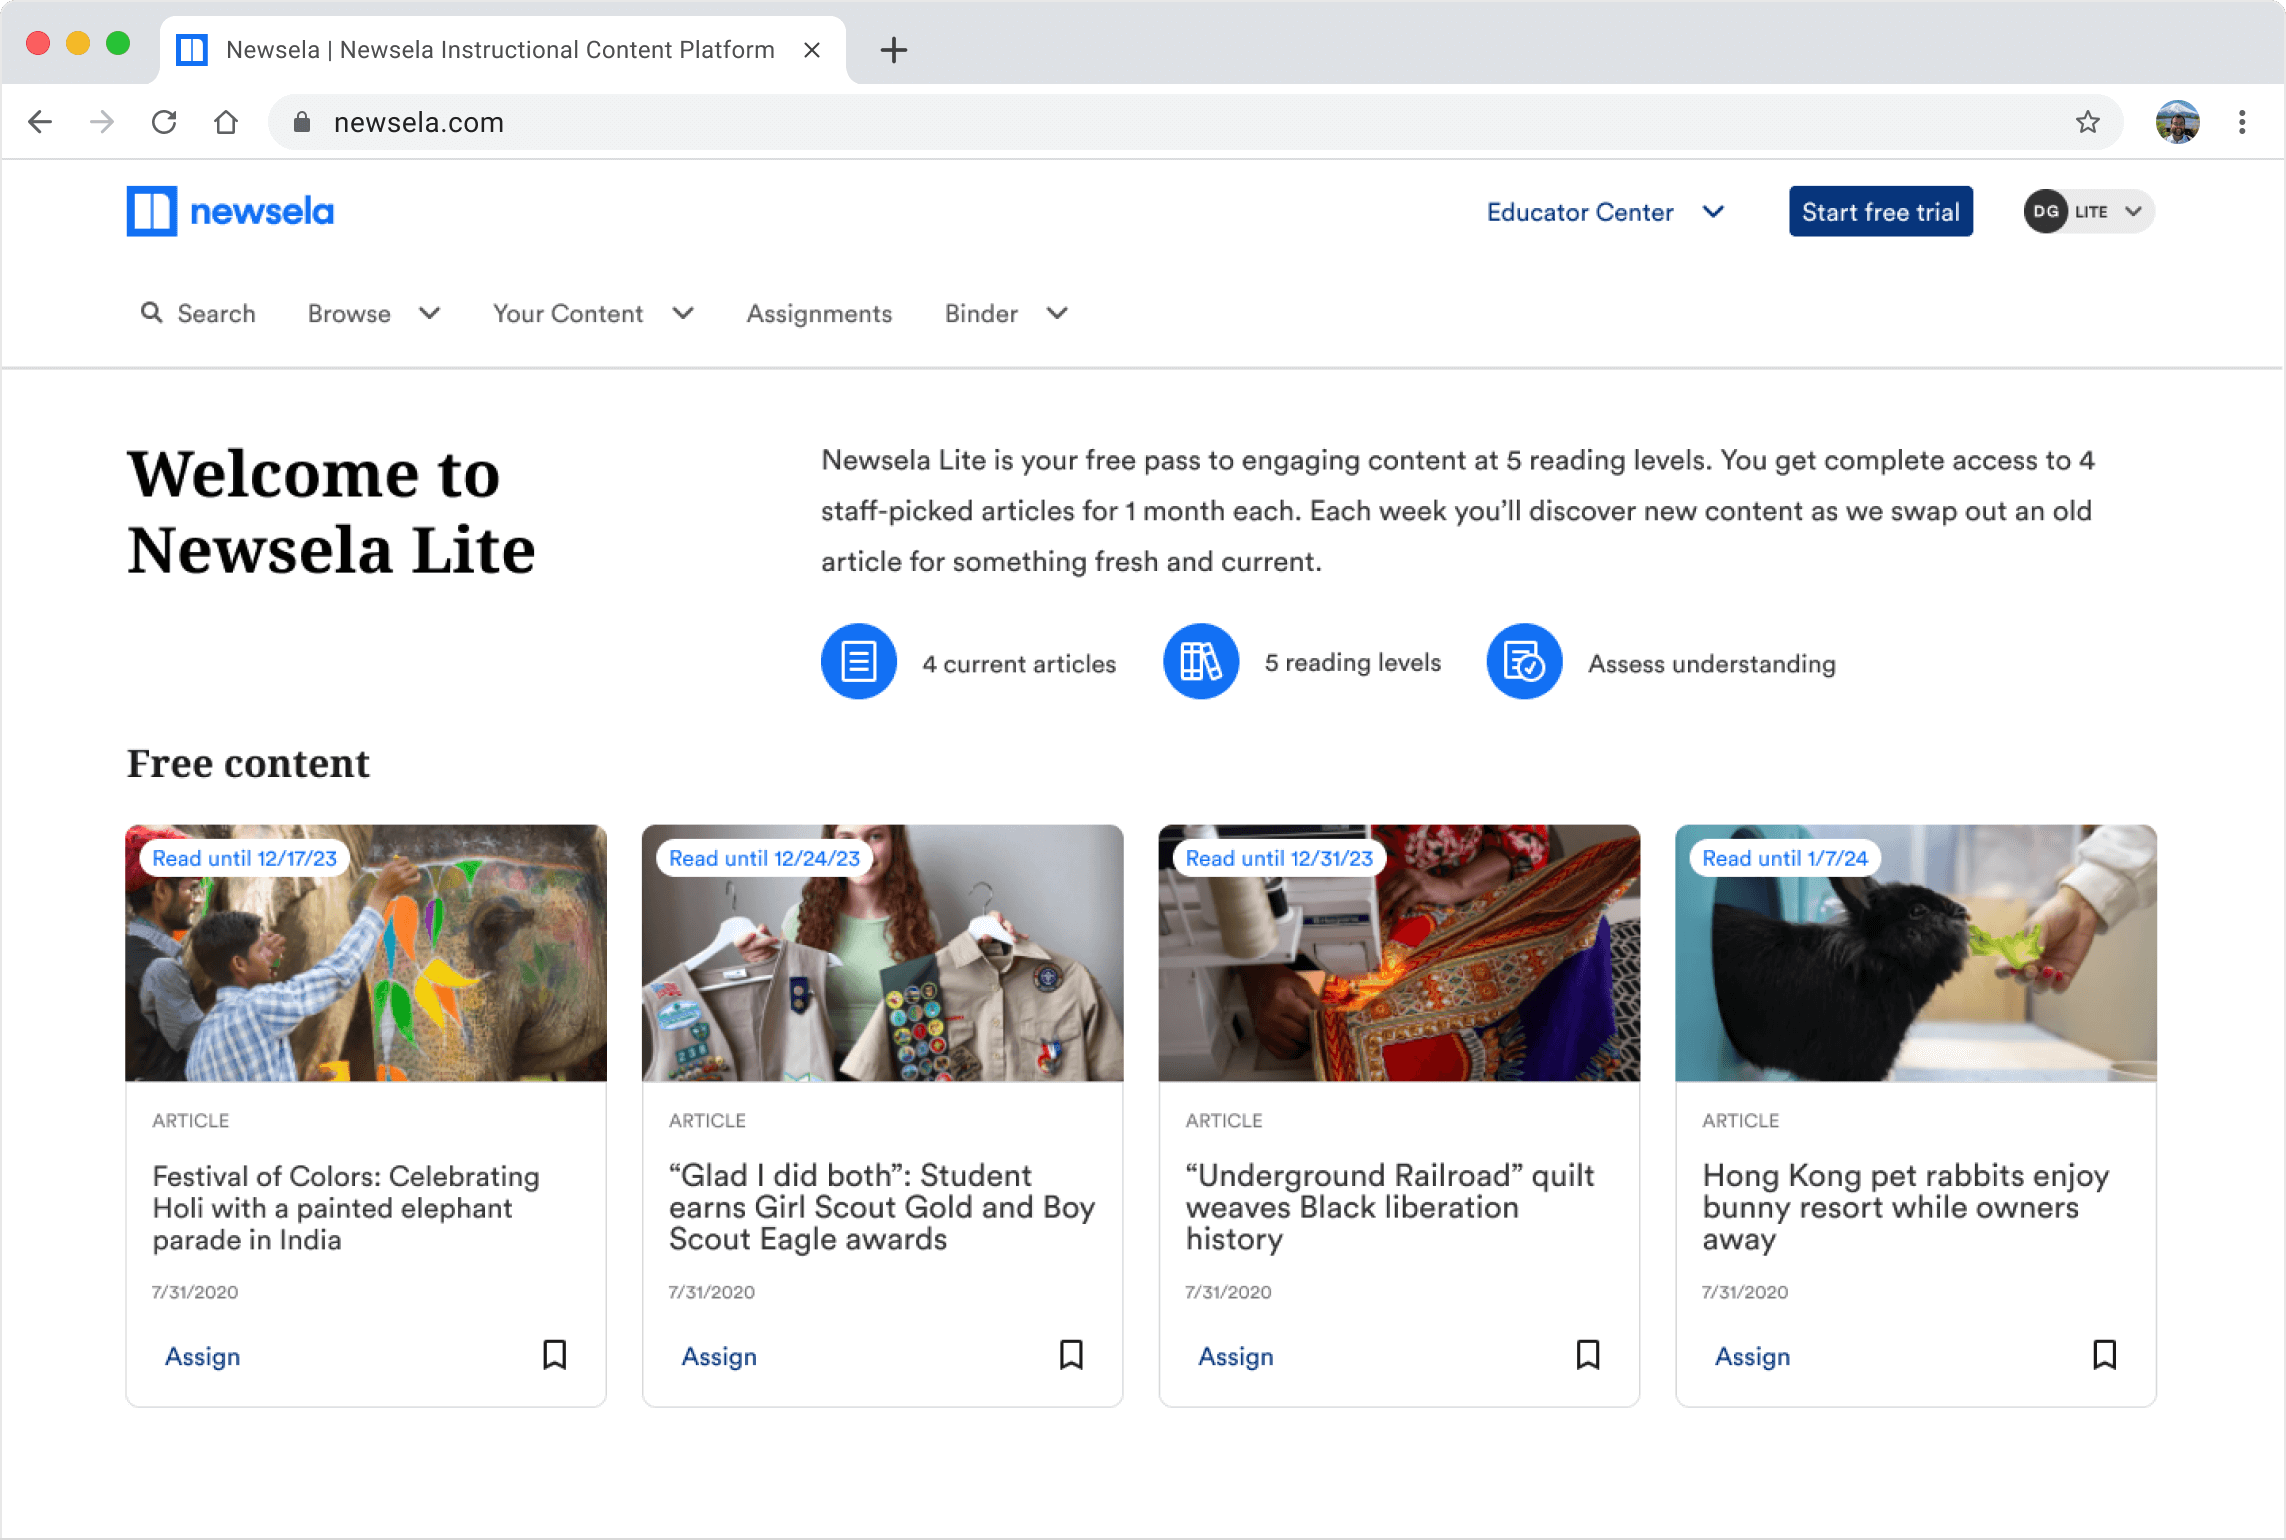Click the 4 current articles icon
The image size is (2286, 1540).
(859, 662)
